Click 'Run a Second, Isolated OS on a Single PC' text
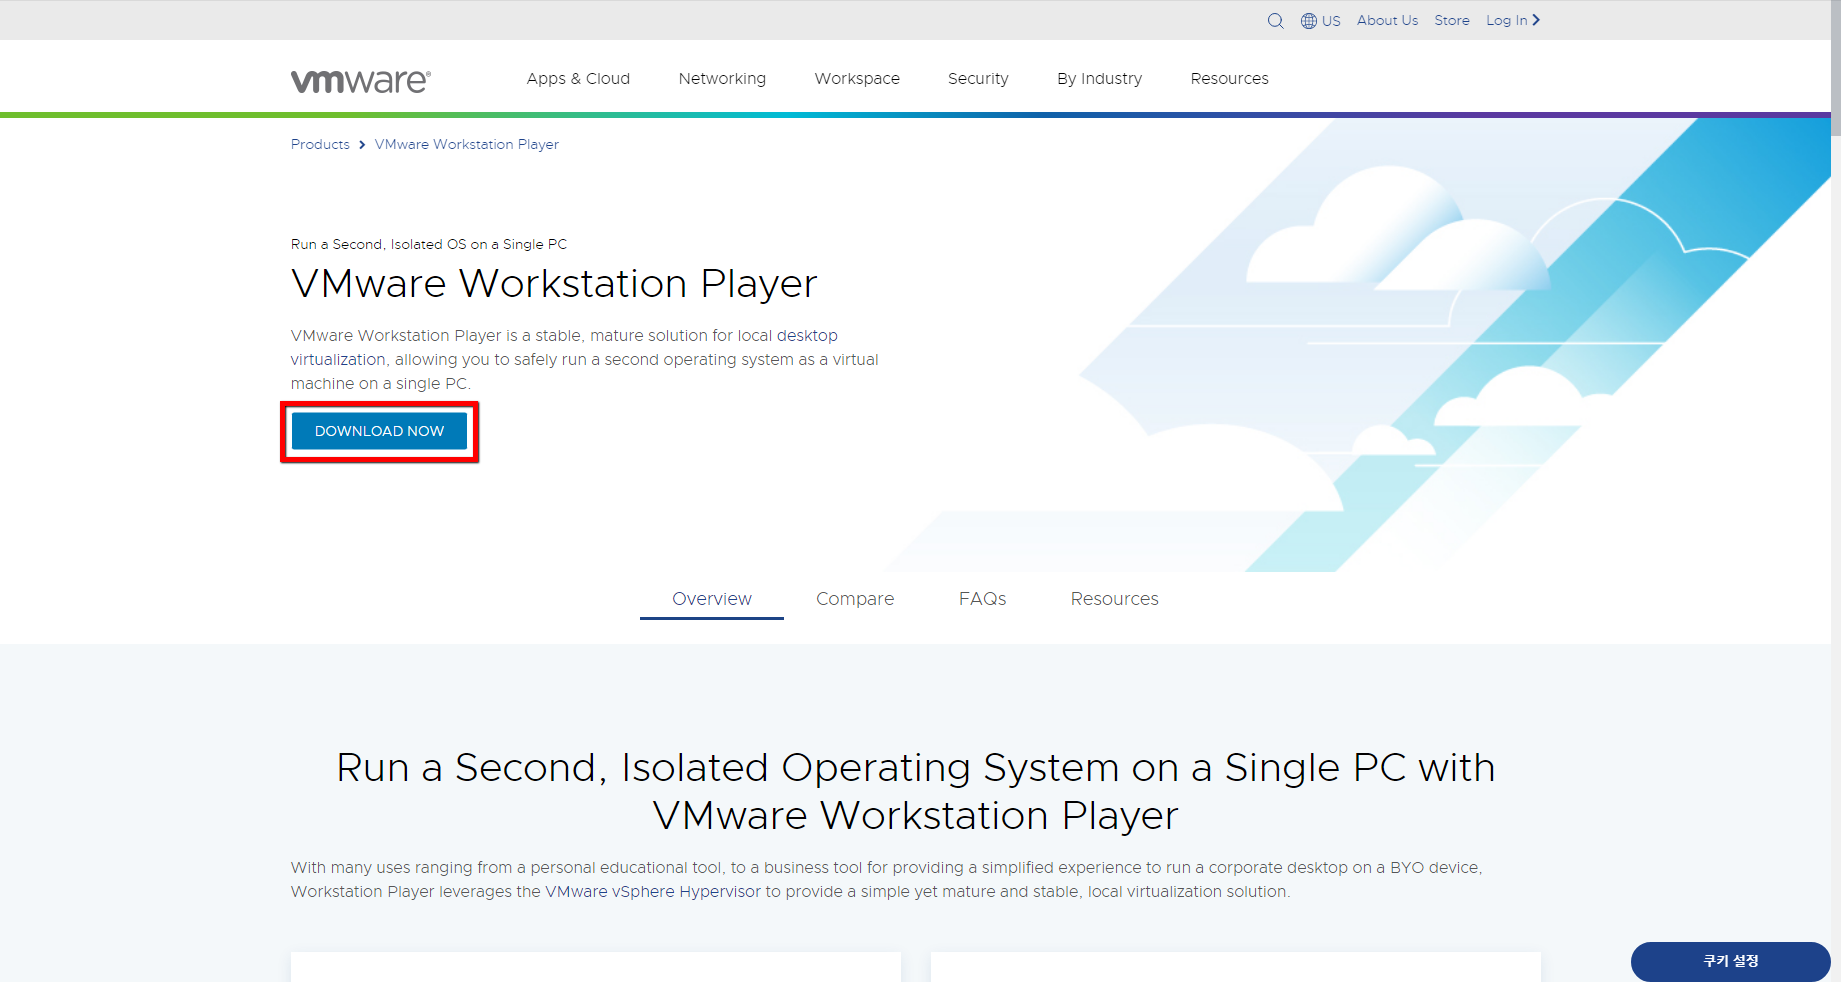Screen dimensions: 1841x982 (x=429, y=244)
